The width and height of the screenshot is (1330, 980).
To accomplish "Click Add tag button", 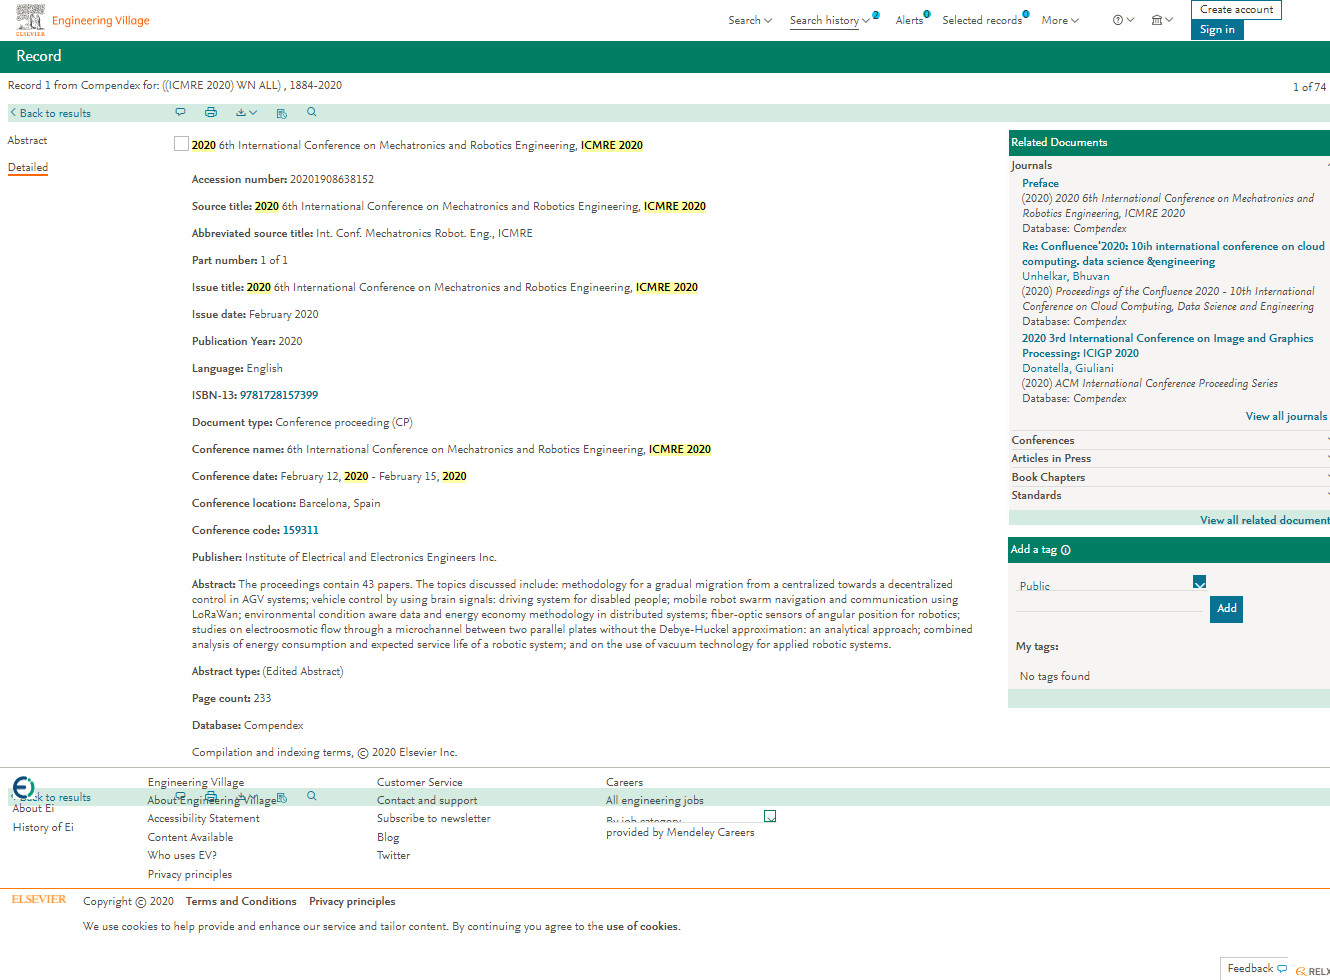I will pyautogui.click(x=1226, y=608).
